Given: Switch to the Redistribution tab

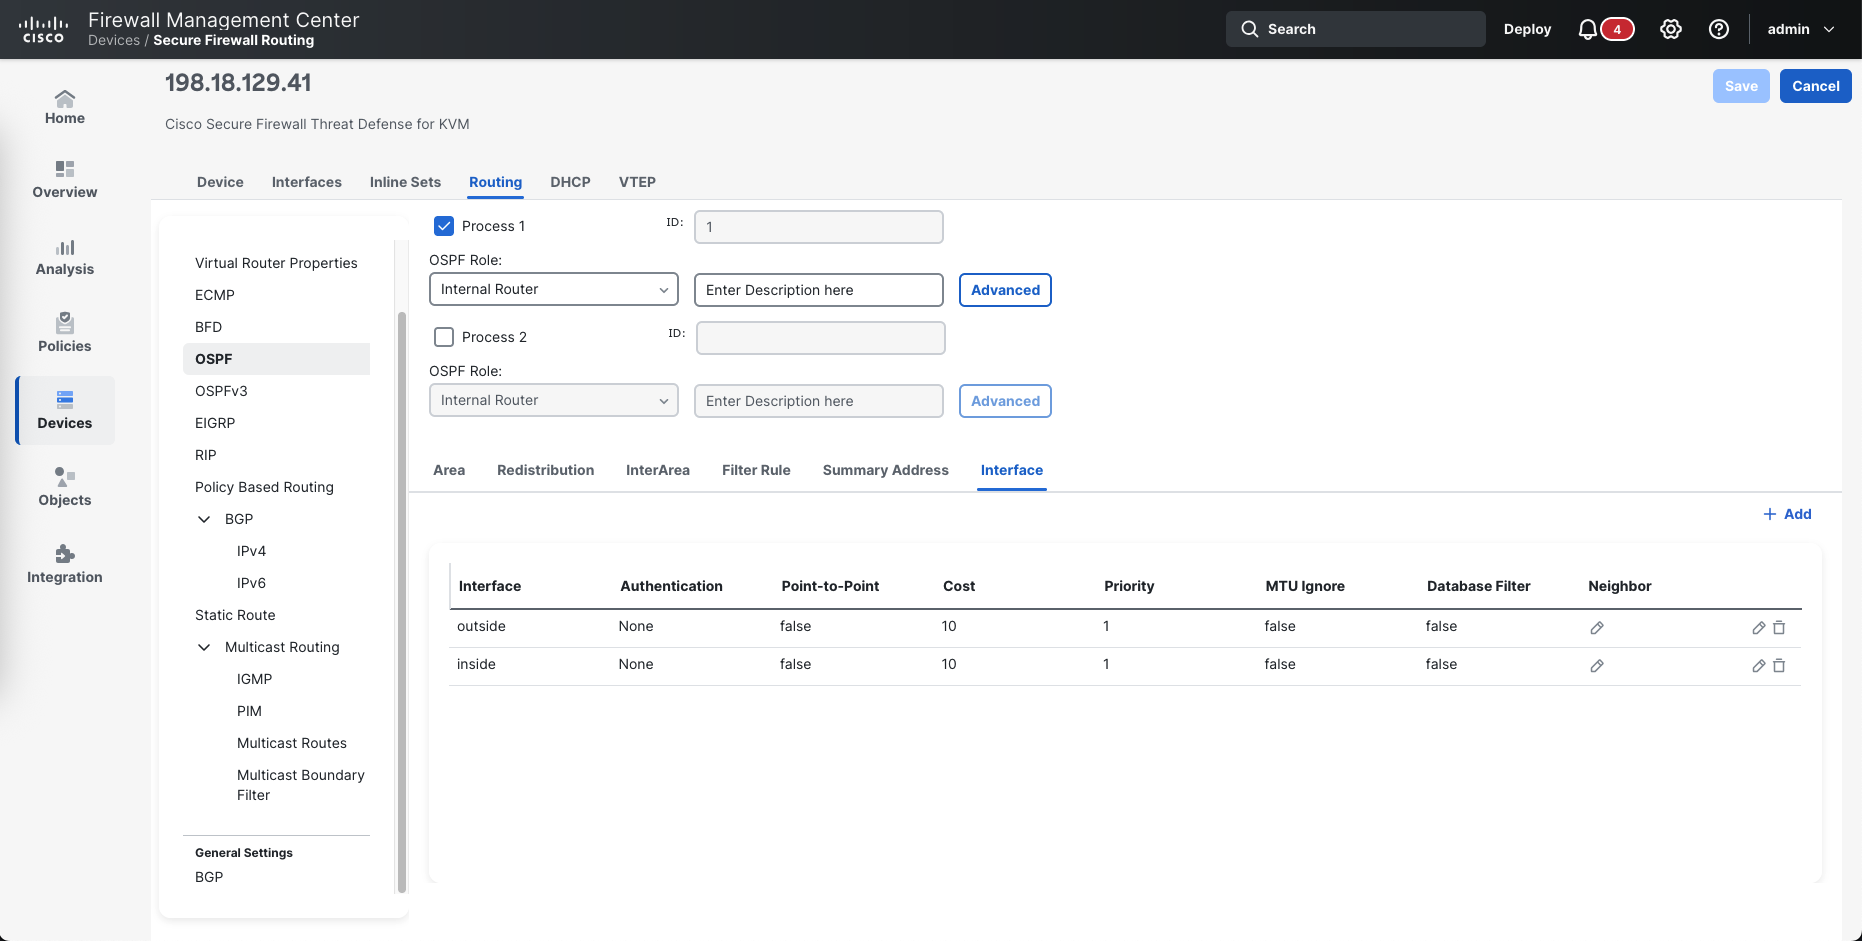Looking at the screenshot, I should click(x=545, y=470).
